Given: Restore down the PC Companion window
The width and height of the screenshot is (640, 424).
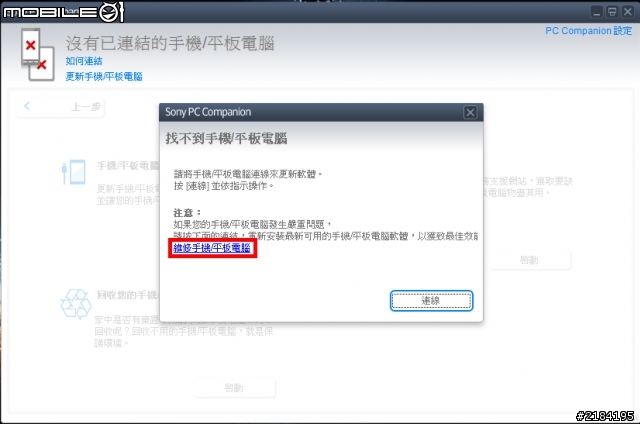Looking at the screenshot, I should tap(612, 12).
